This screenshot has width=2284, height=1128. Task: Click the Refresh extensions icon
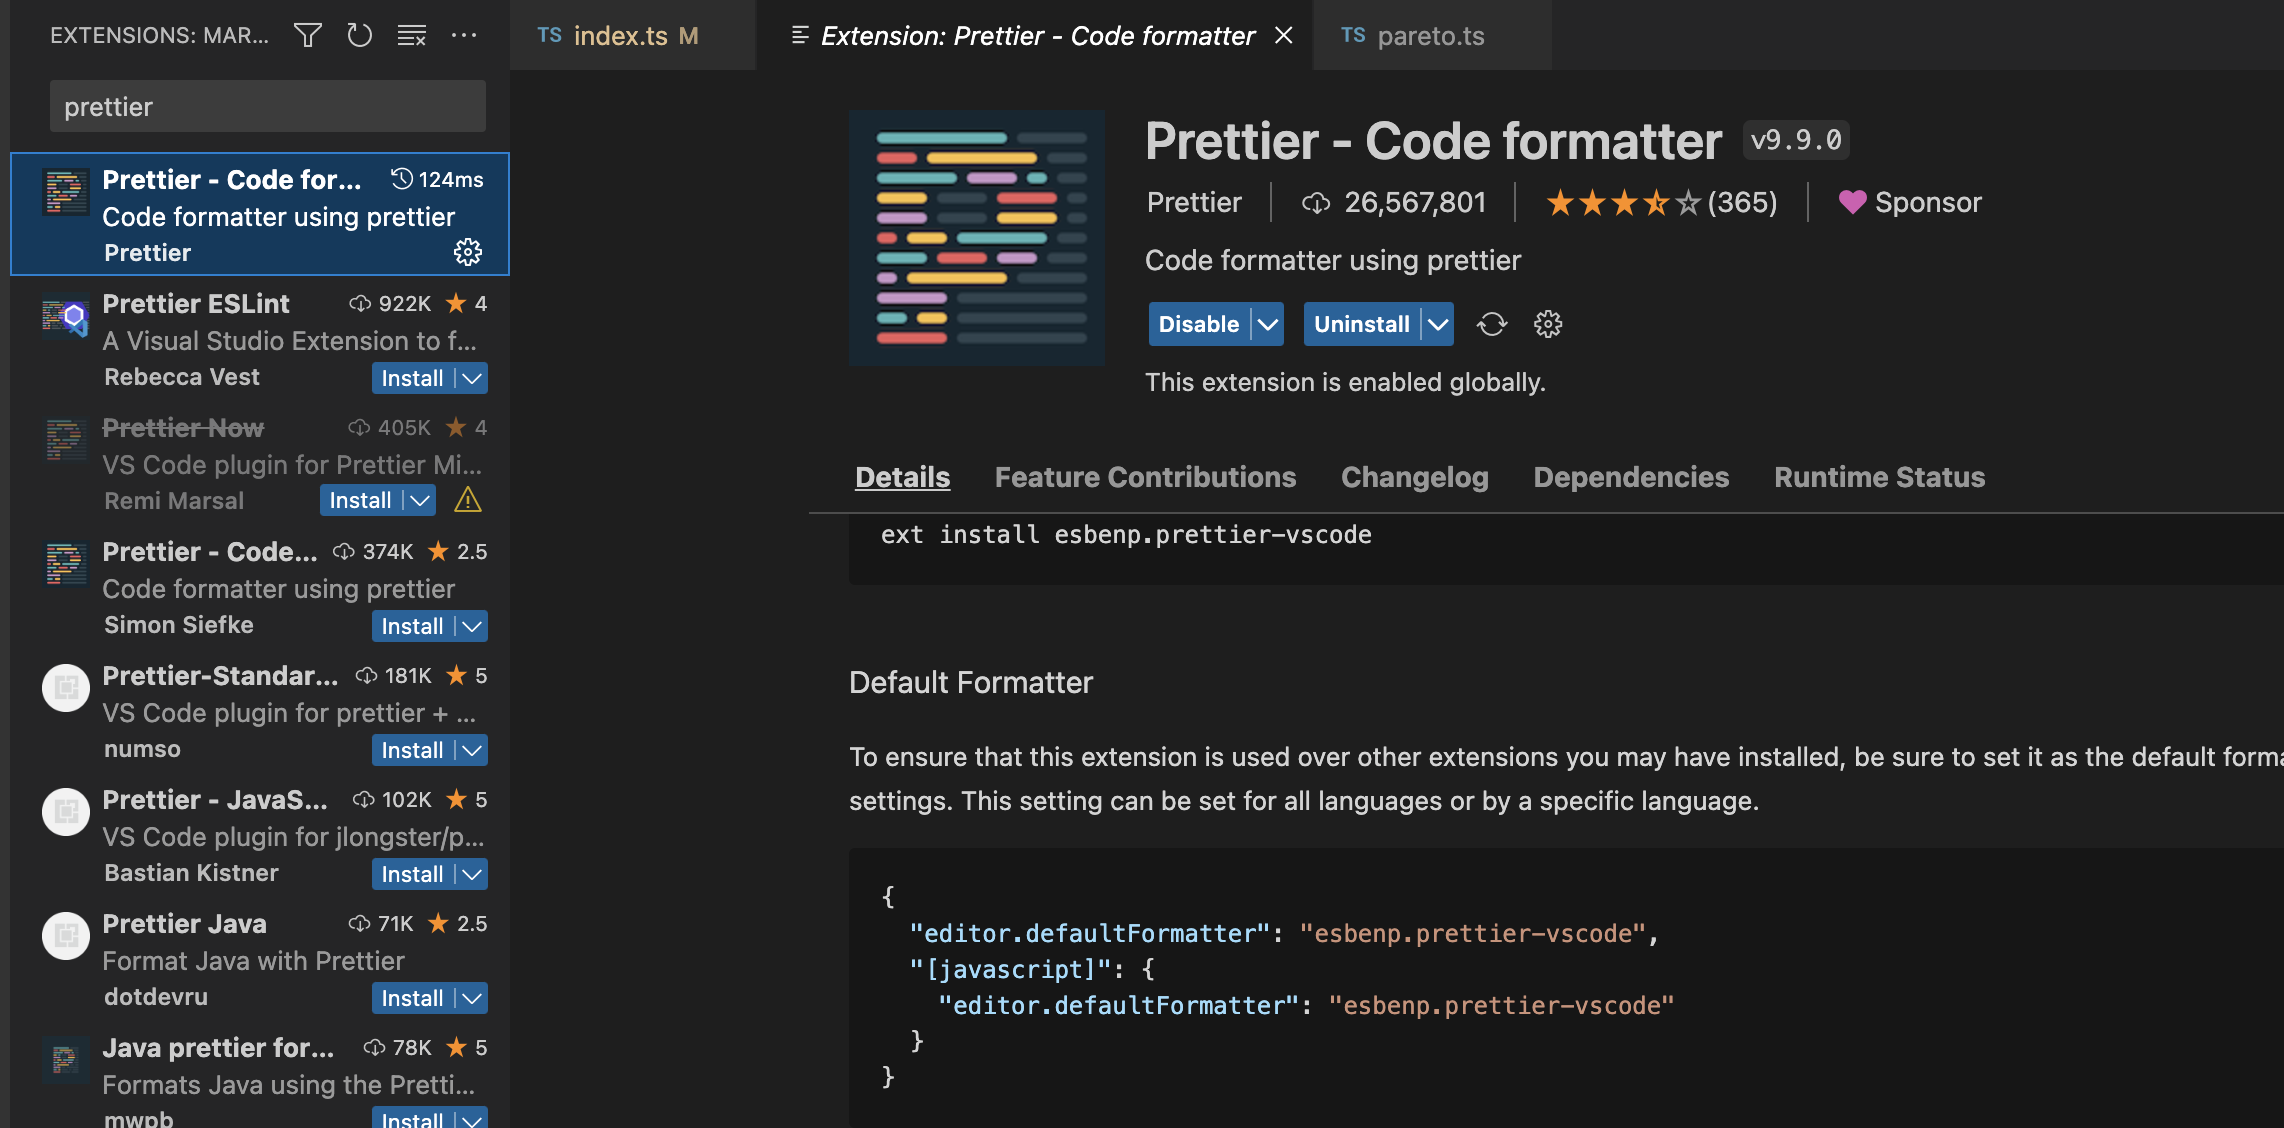(359, 35)
